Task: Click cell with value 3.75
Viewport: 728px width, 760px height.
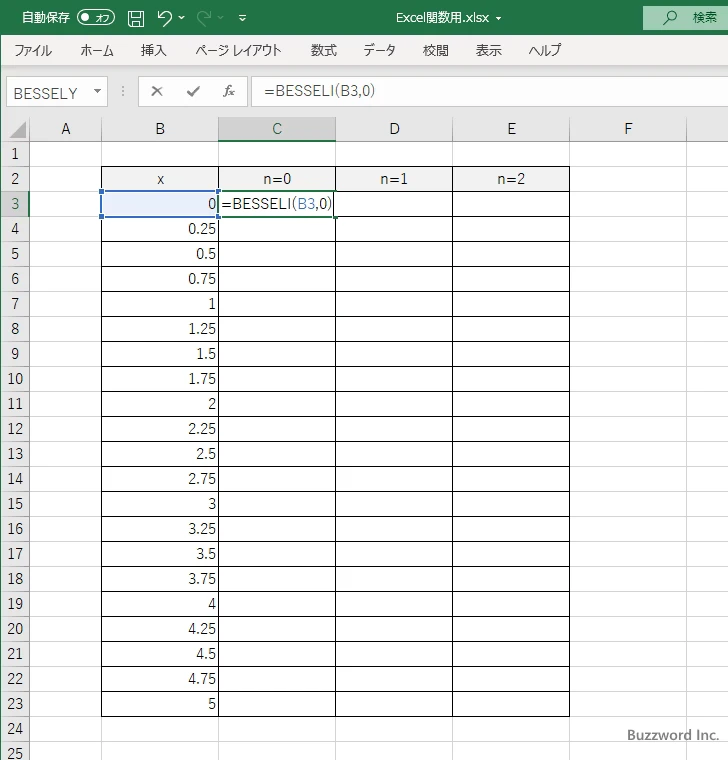Action: pos(160,578)
